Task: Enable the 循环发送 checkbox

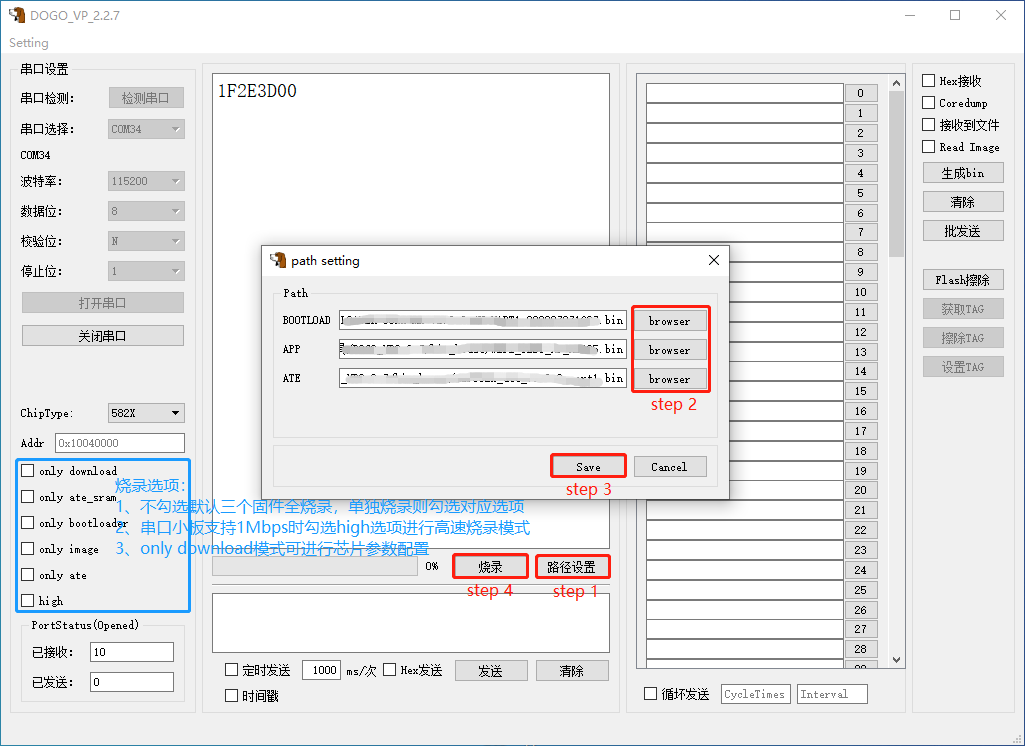Action: pyautogui.click(x=650, y=694)
